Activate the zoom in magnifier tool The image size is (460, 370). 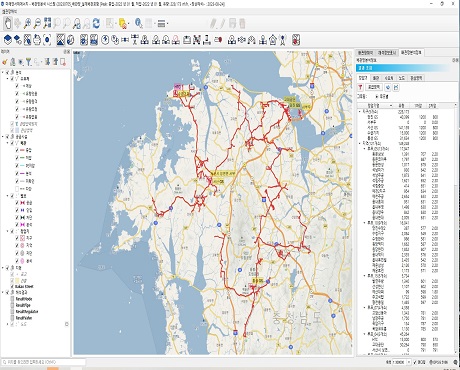click(27, 23)
